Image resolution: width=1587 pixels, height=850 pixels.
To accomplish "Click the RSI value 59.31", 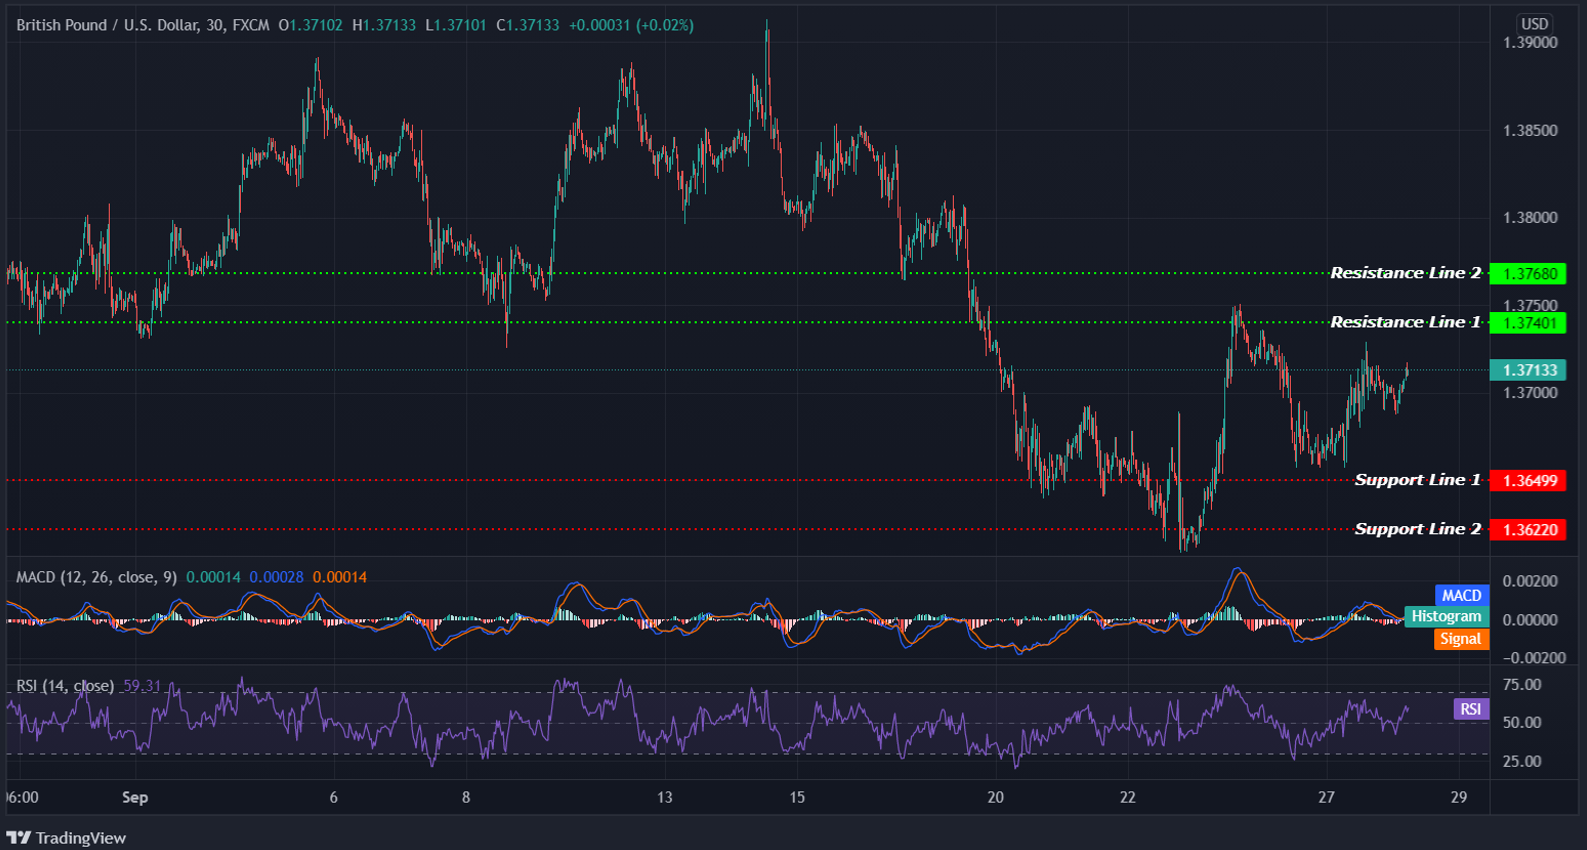I will point(142,686).
